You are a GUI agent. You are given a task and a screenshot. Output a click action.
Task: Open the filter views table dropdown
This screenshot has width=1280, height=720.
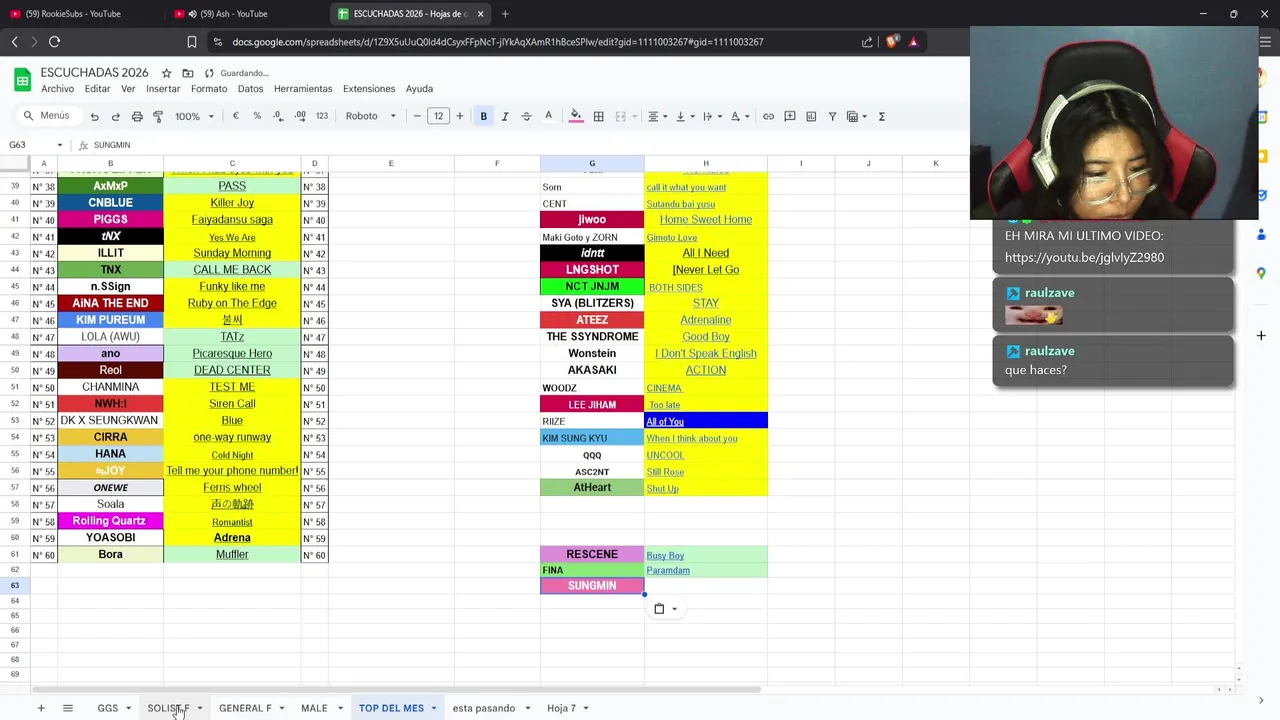point(856,116)
